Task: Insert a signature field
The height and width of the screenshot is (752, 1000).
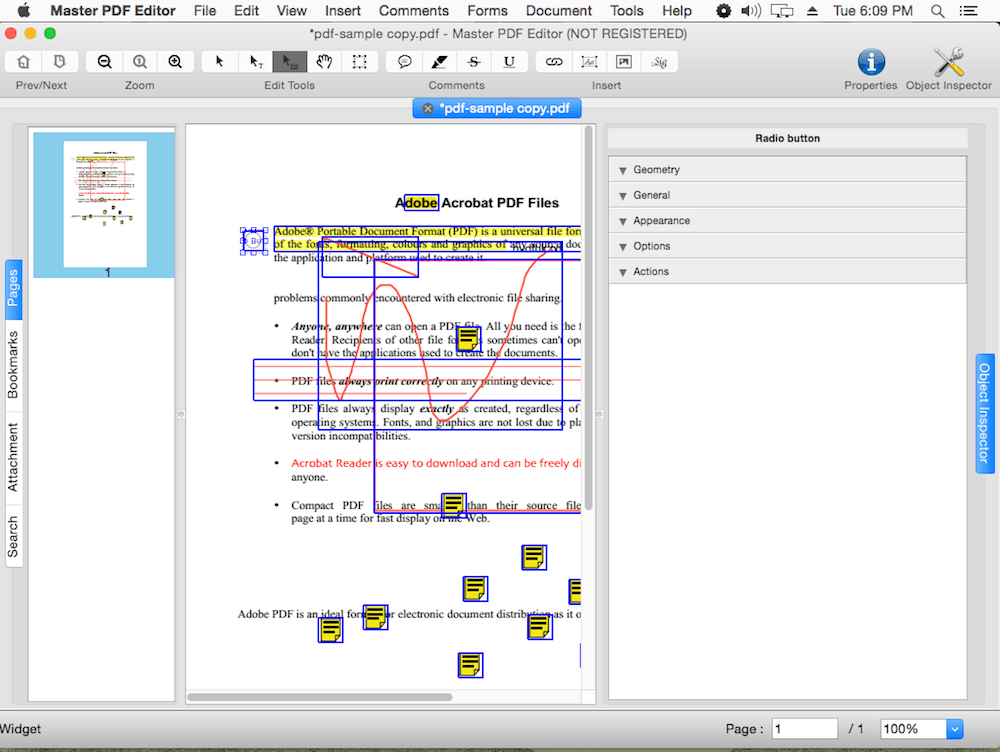Action: [x=659, y=62]
